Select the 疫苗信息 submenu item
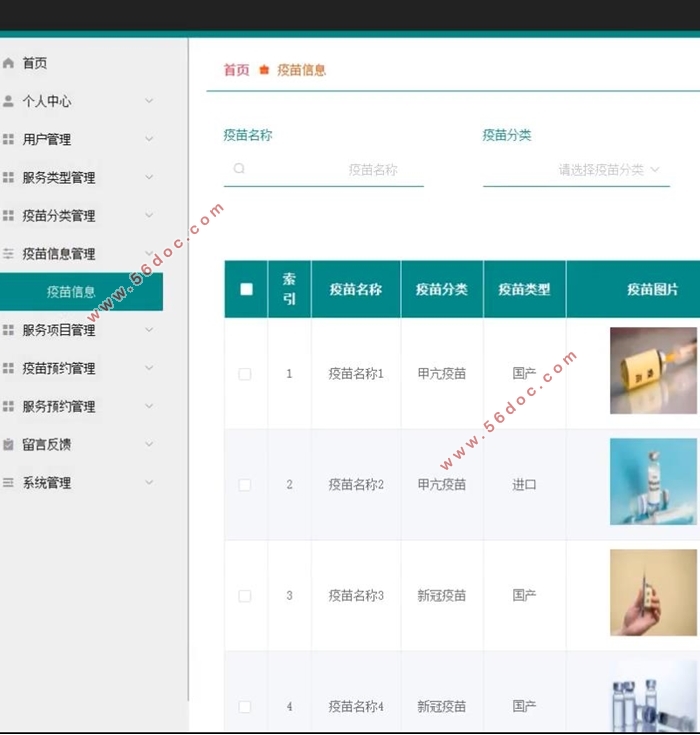 click(x=72, y=292)
